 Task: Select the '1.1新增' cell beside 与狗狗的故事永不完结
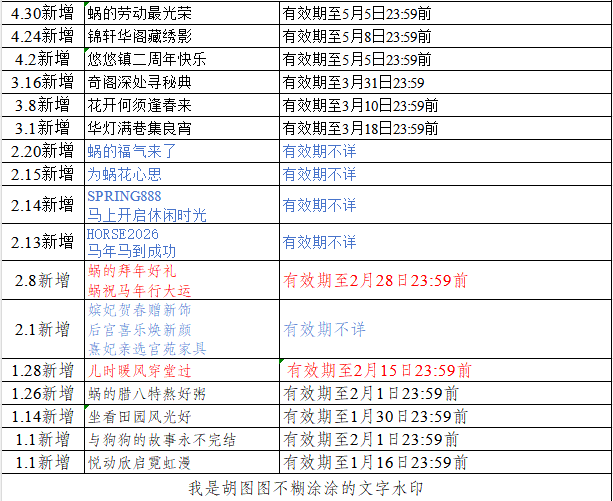tap(43, 439)
